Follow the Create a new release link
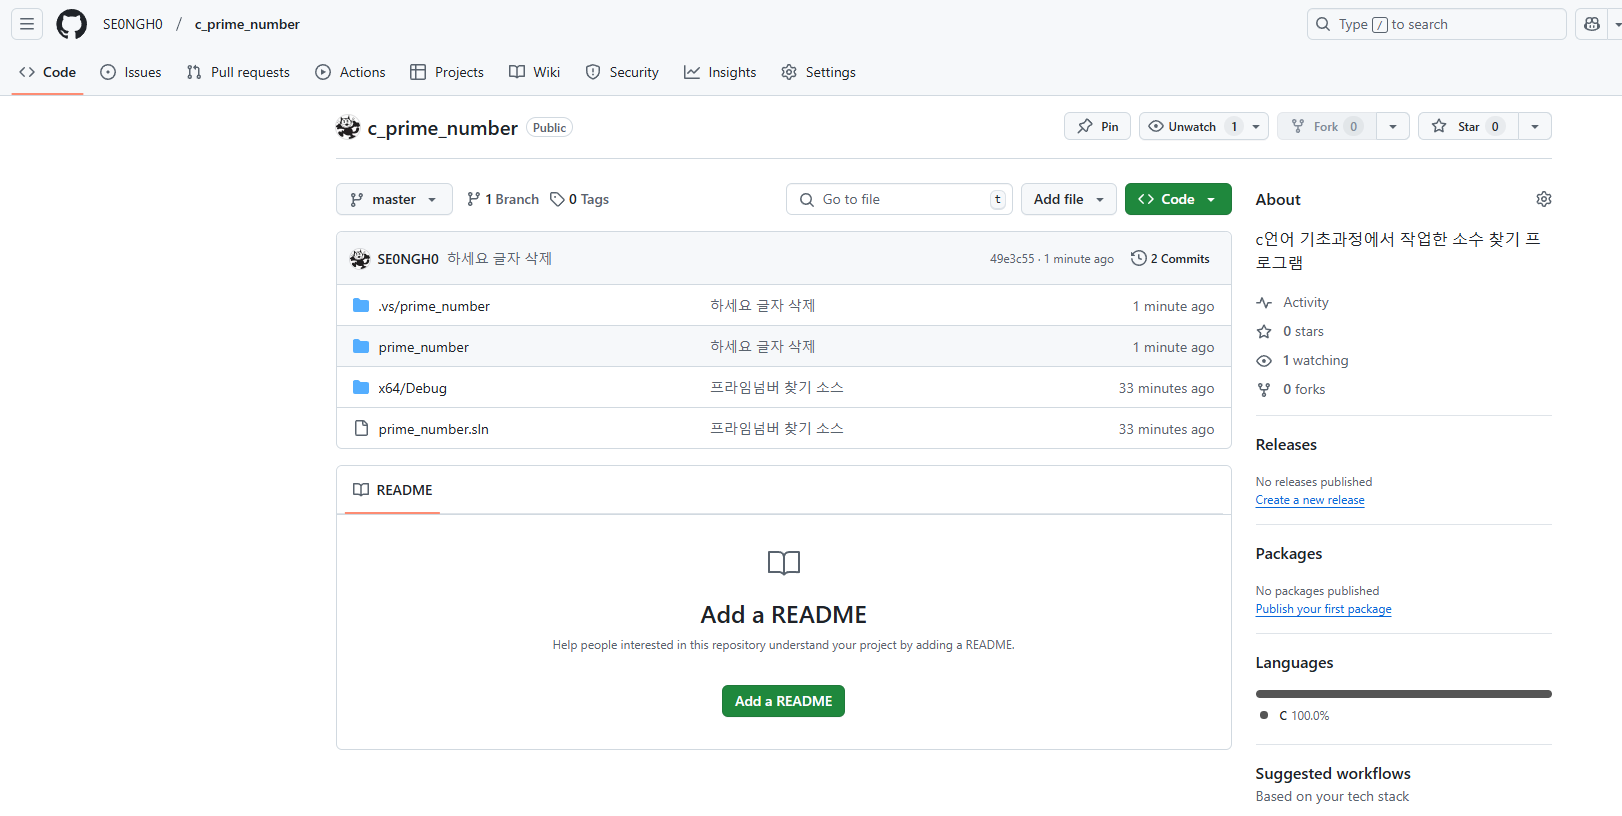1622x816 pixels. pyautogui.click(x=1310, y=500)
